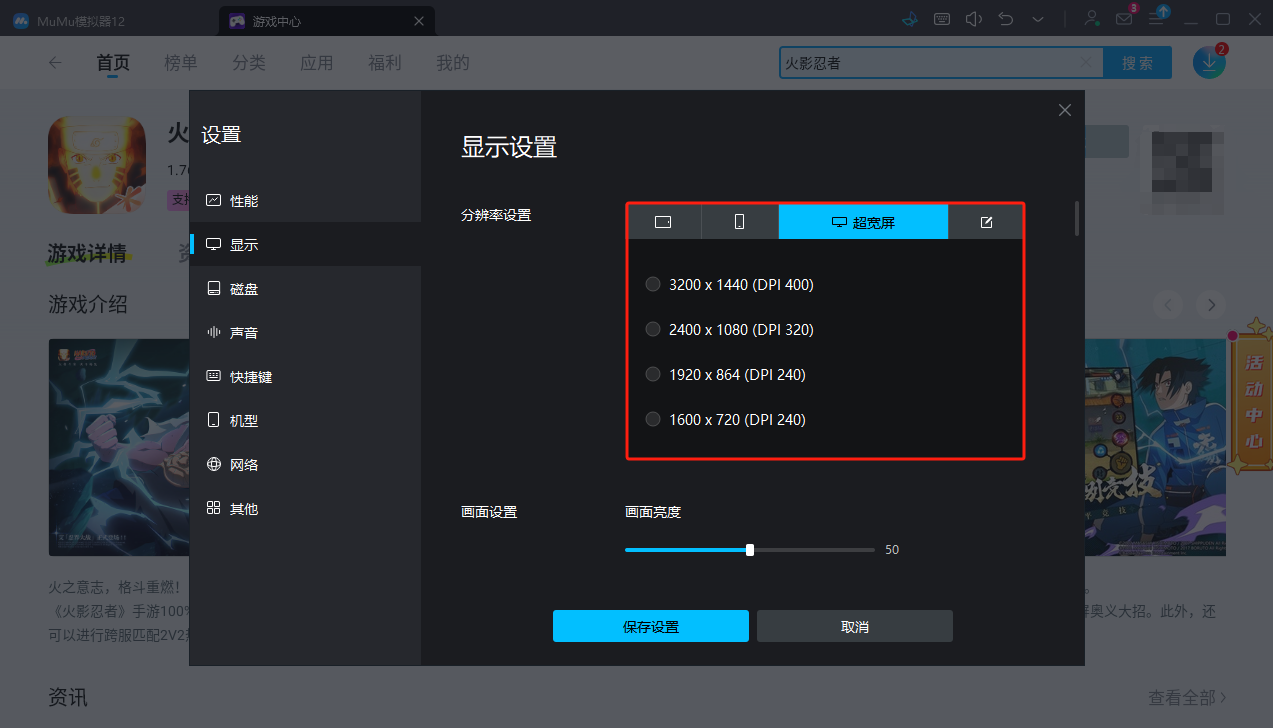This screenshot has width=1273, height=728.
Task: Adjust the 画面亮度 brightness slider
Action: (749, 549)
